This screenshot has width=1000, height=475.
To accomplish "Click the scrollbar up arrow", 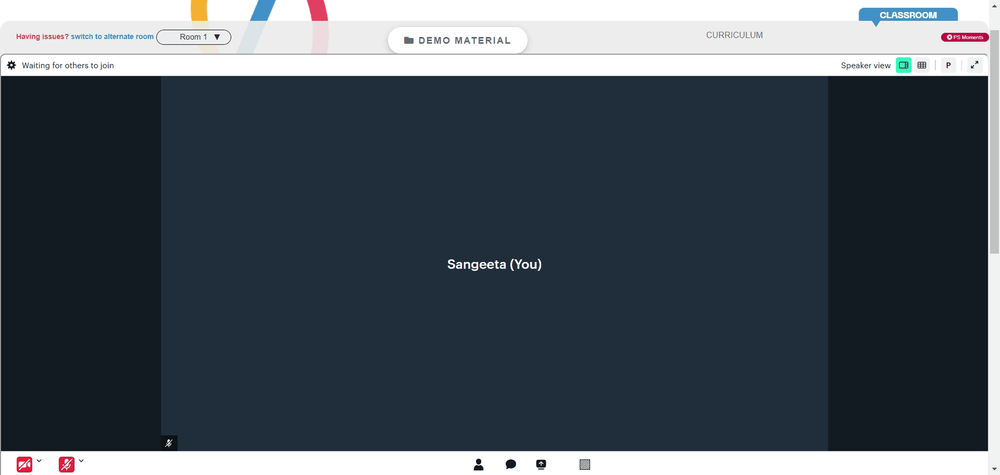I will click(x=994, y=5).
